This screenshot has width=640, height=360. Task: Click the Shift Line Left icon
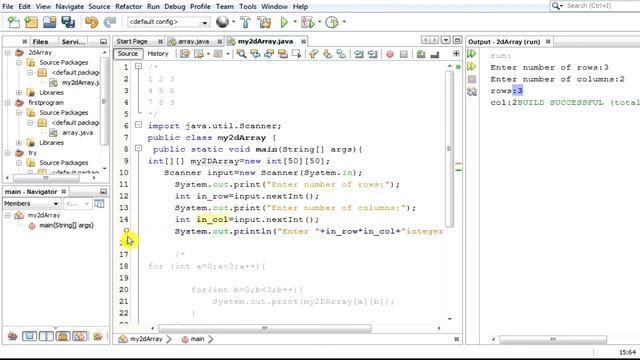[359, 54]
